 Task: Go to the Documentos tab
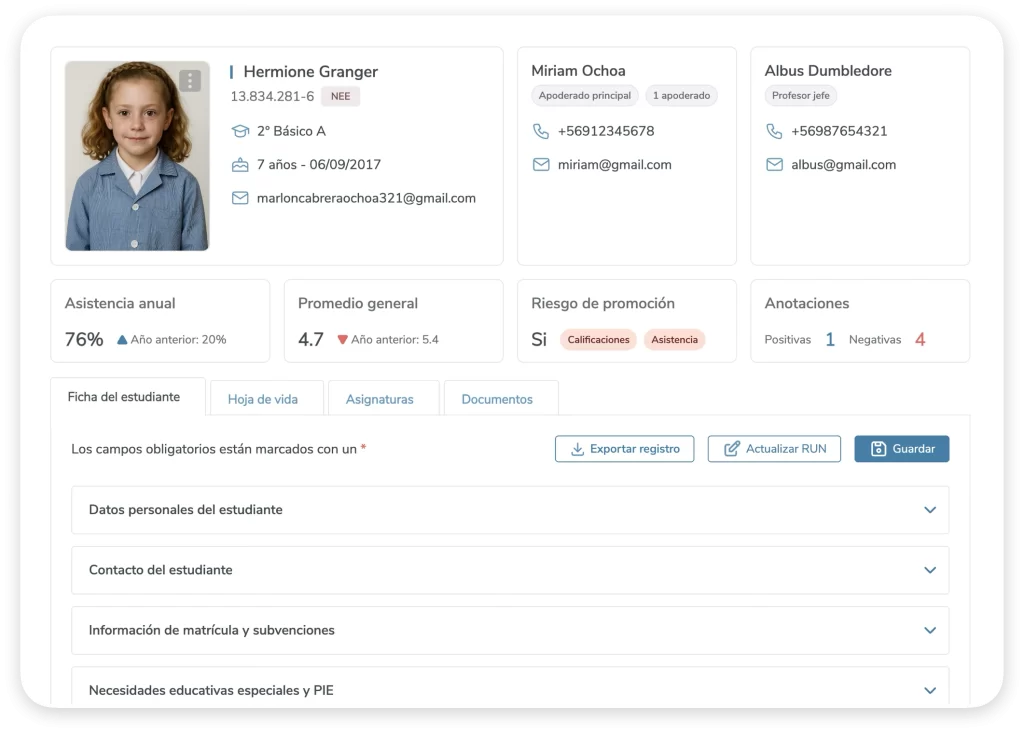497,399
